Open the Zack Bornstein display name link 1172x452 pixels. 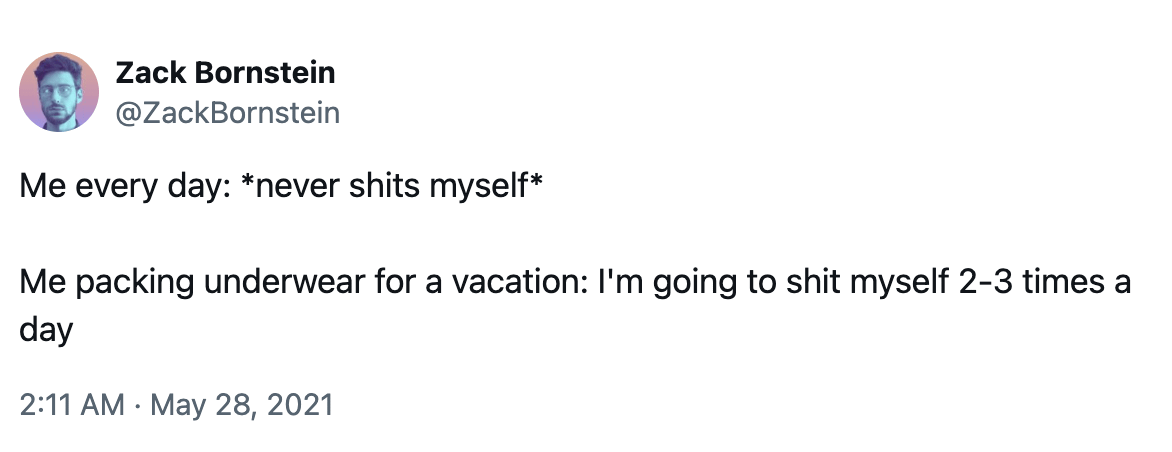tap(225, 73)
